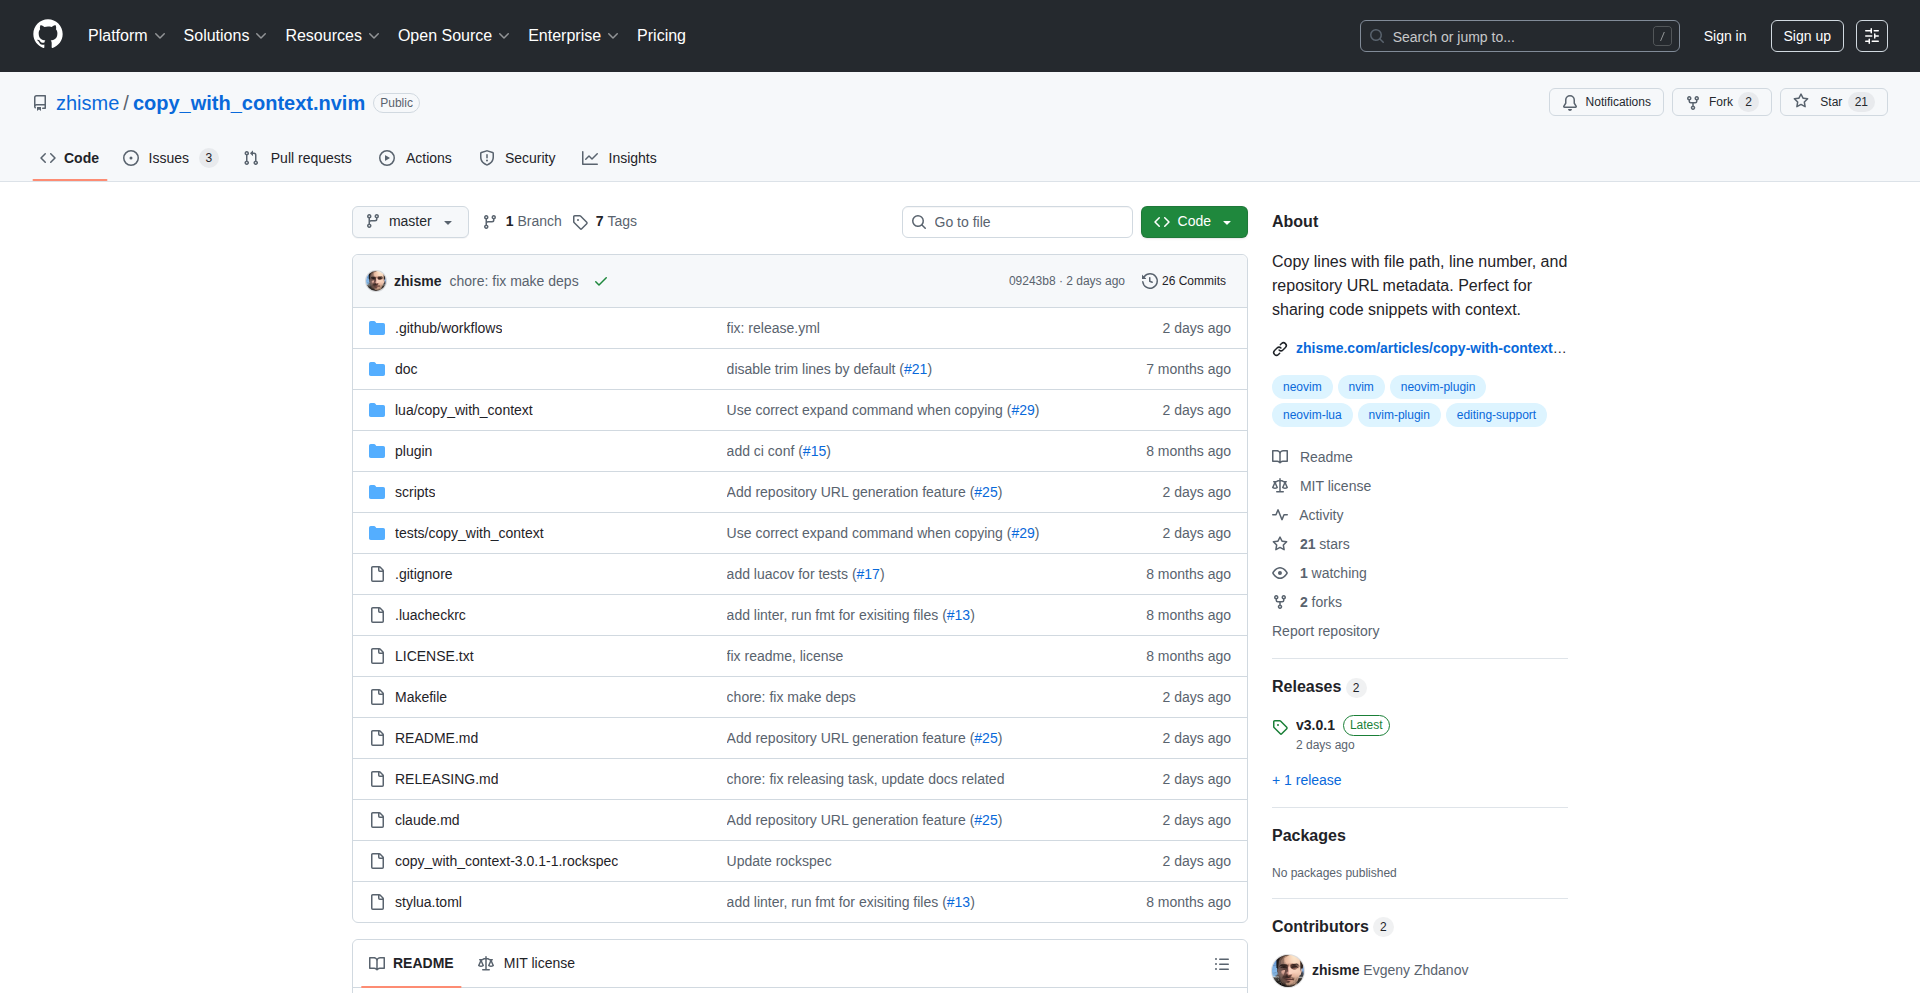Open the green Code dropdown button
Viewport: 1920px width, 993px height.
pyautogui.click(x=1193, y=221)
